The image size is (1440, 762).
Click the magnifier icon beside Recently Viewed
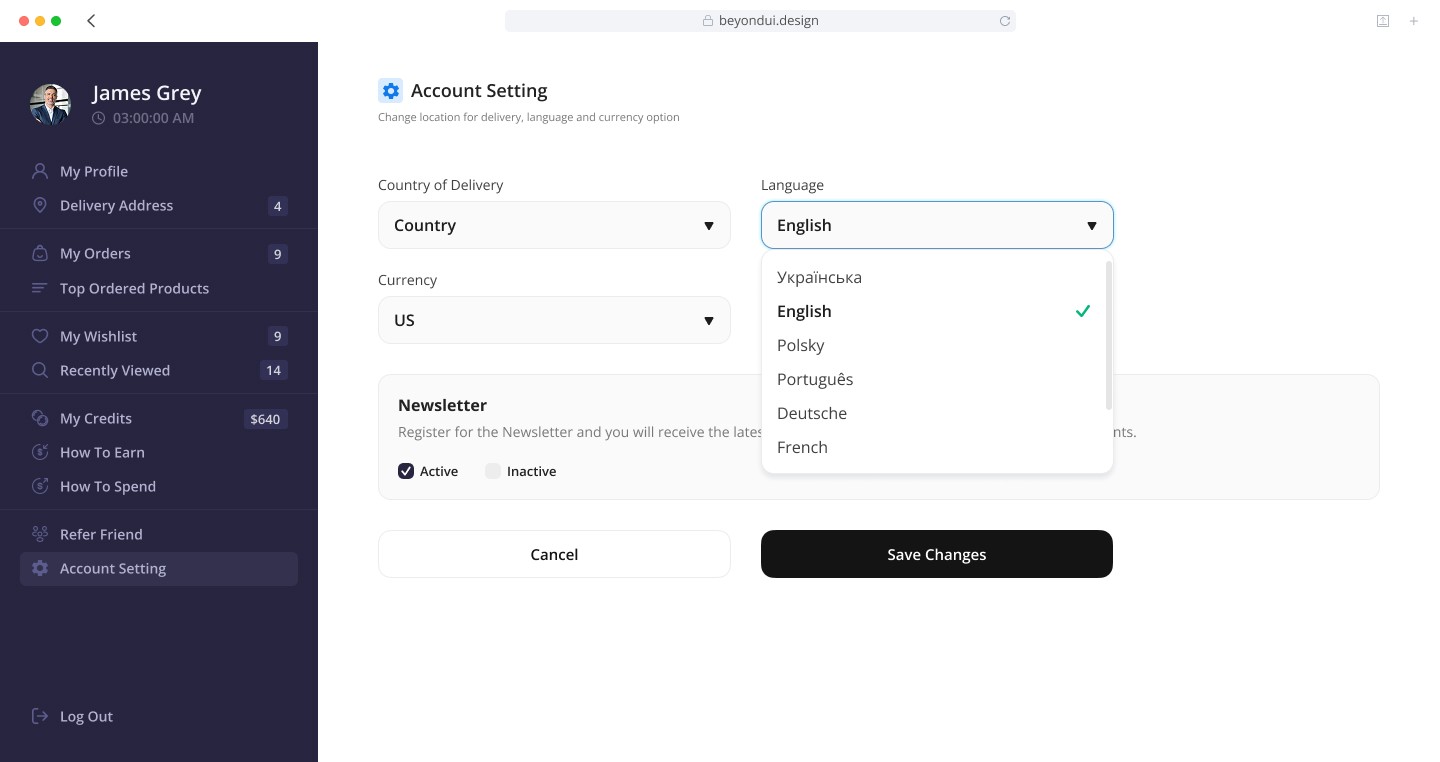pos(40,370)
